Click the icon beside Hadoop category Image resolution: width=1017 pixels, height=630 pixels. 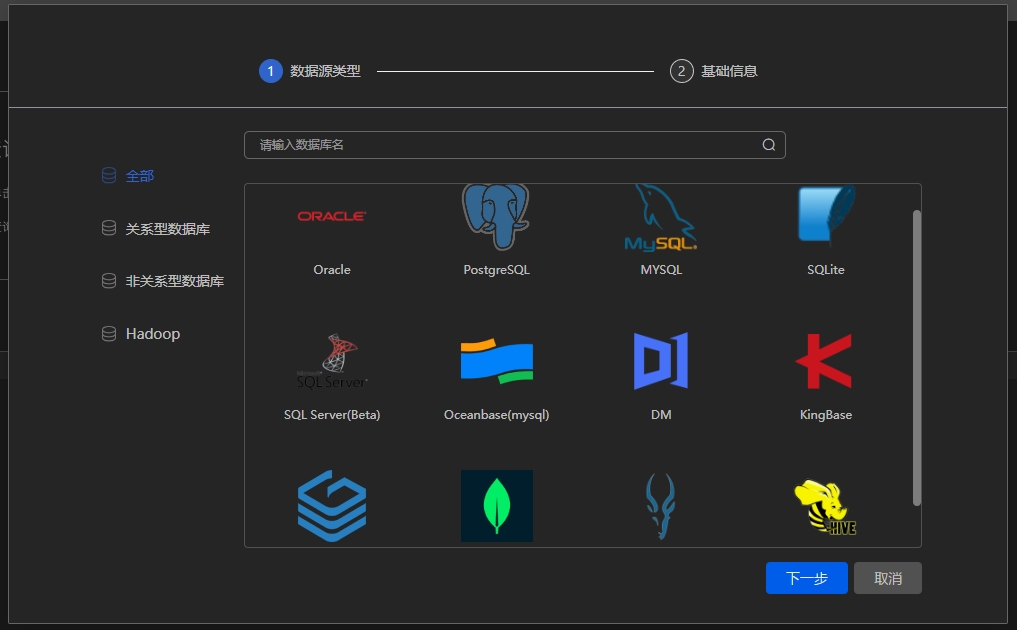click(x=109, y=333)
